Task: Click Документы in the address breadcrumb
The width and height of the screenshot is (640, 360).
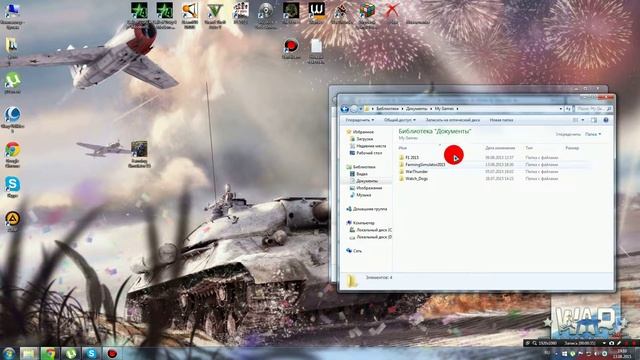Action: point(416,109)
